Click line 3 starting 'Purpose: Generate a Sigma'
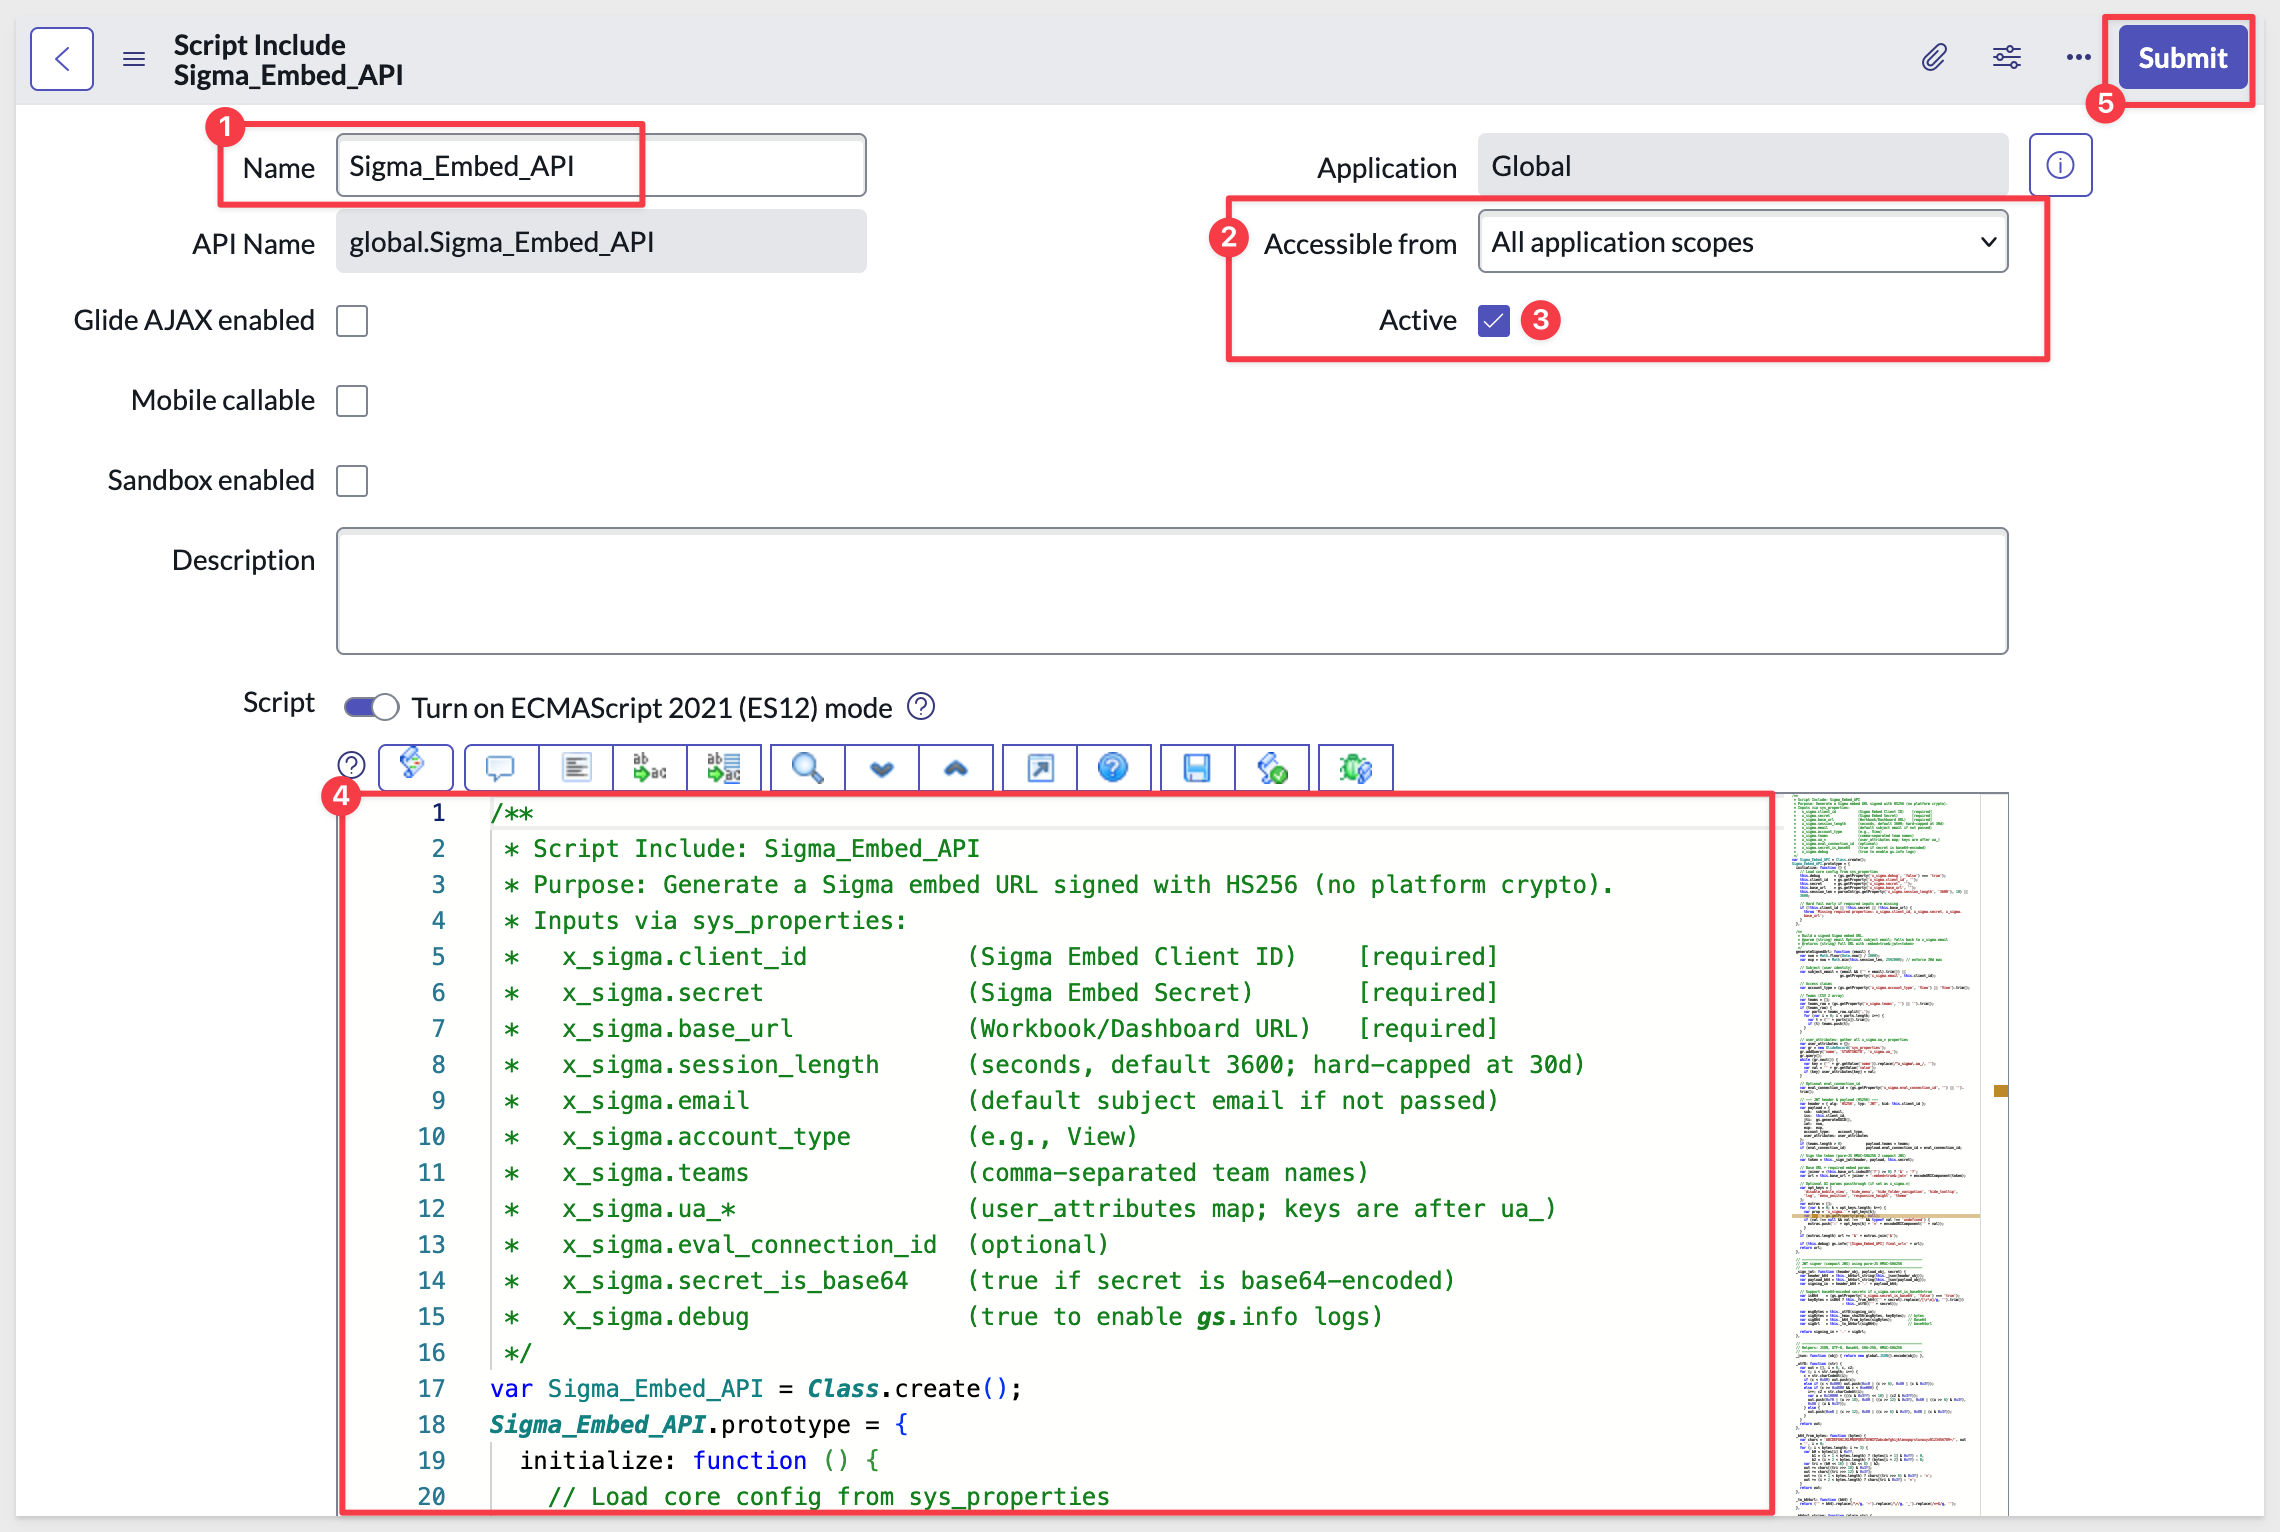The height and width of the screenshot is (1532, 2280). click(1059, 885)
